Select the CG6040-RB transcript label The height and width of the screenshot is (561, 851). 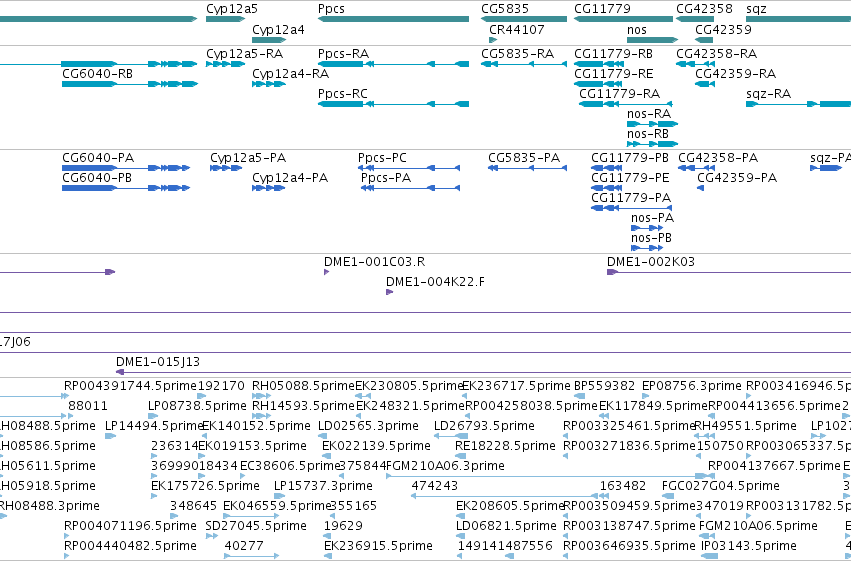tap(98, 74)
